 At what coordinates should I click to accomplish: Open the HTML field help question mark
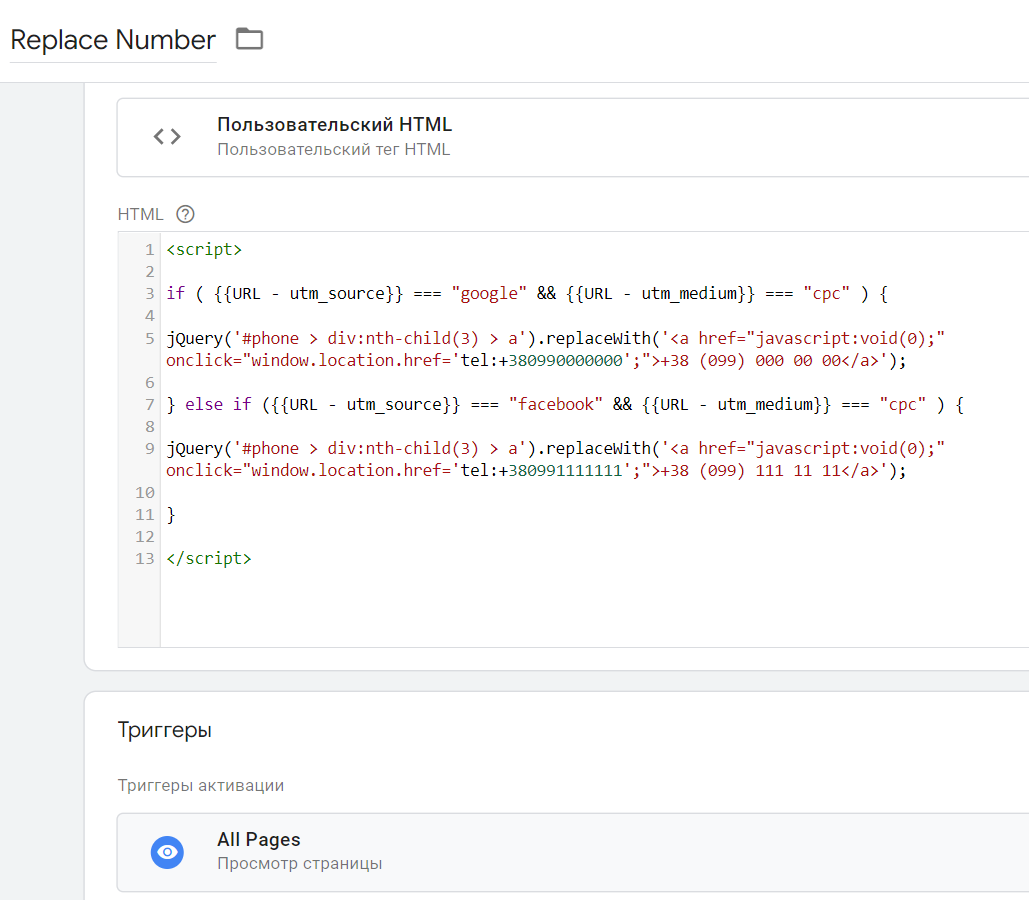pyautogui.click(x=185, y=214)
